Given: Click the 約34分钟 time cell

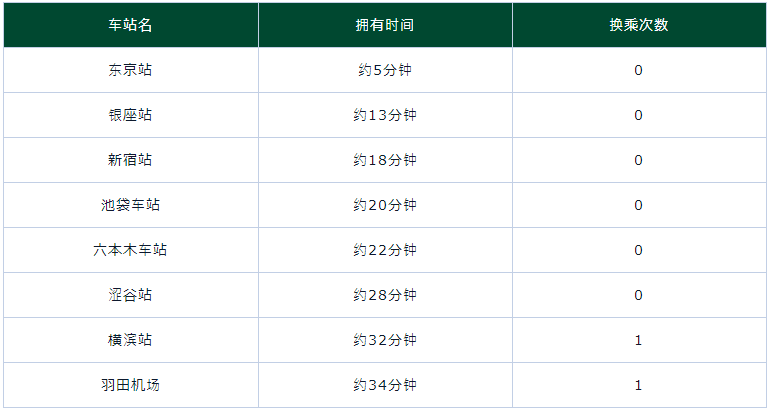Looking at the screenshot, I should 385,385.
